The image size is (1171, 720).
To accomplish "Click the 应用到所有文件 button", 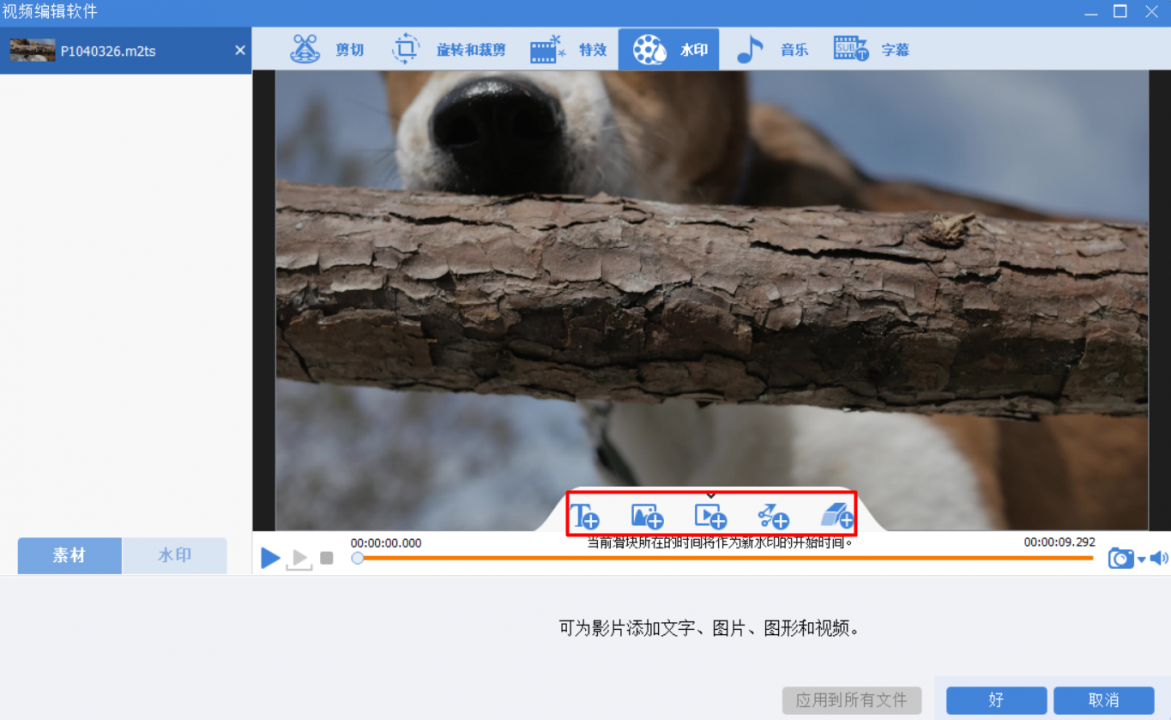I will tap(851, 700).
